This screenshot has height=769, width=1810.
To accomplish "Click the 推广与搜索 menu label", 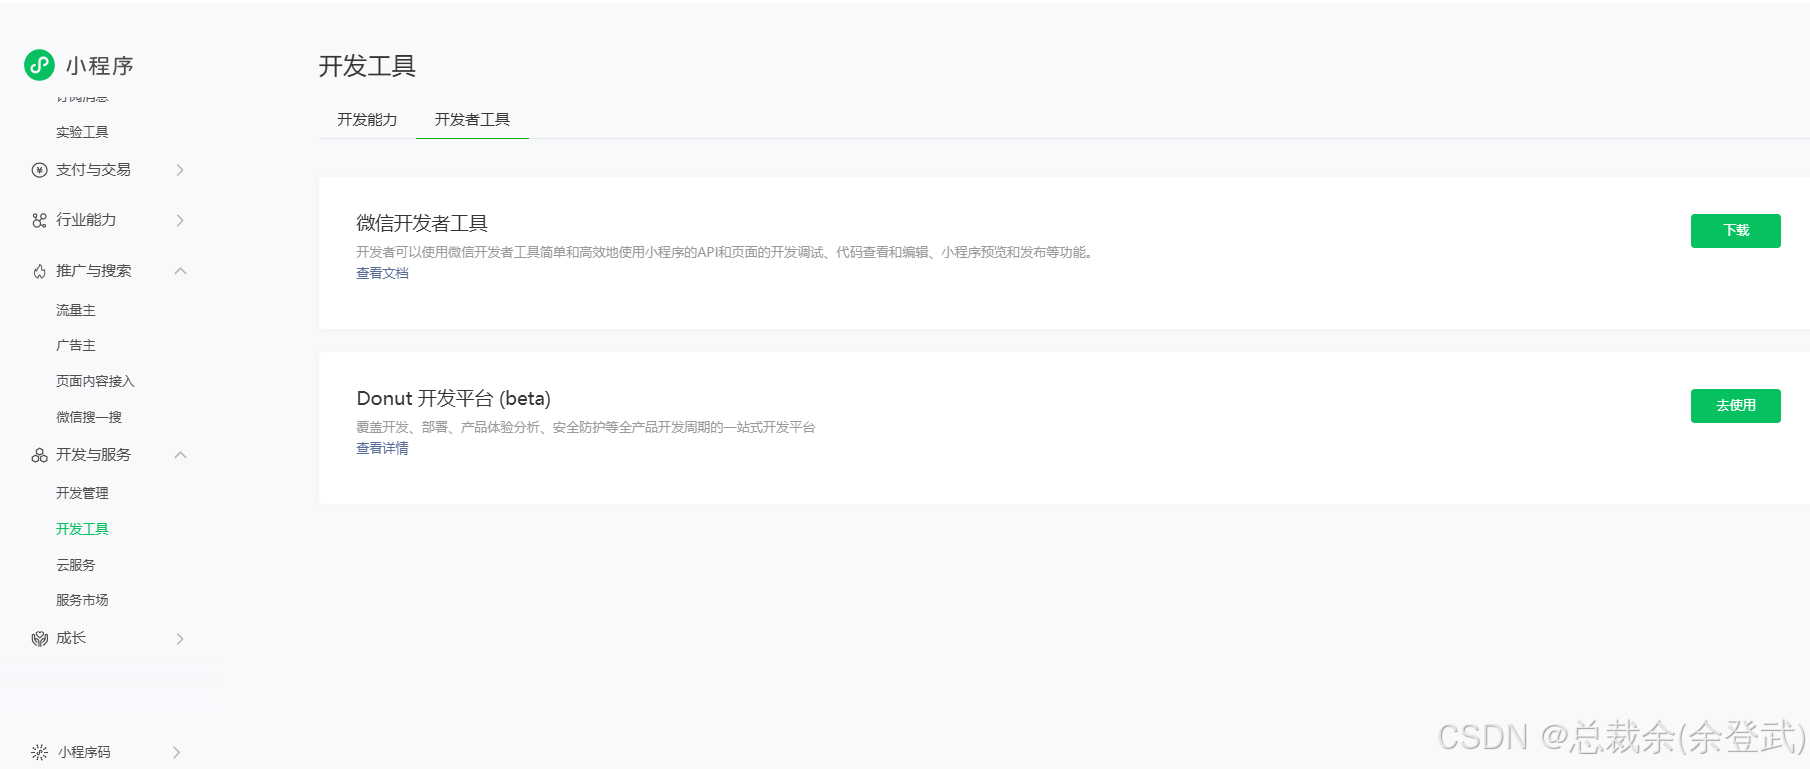I will point(93,271).
